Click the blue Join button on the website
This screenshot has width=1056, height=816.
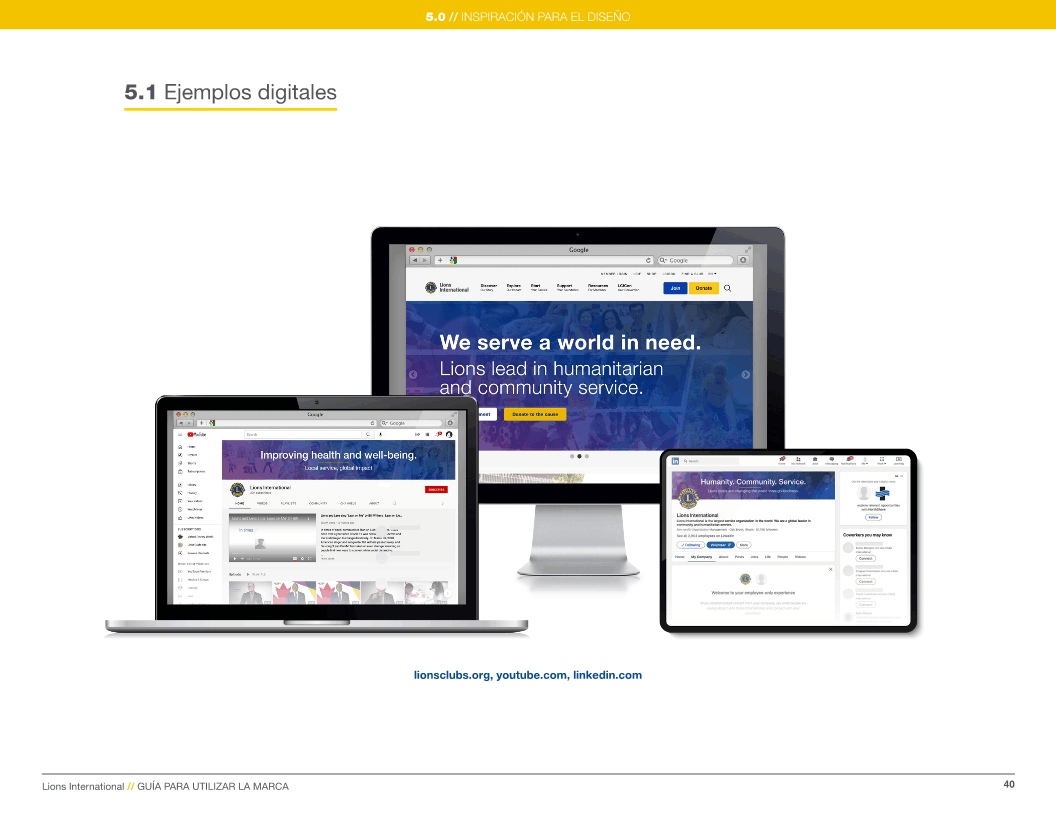click(675, 288)
